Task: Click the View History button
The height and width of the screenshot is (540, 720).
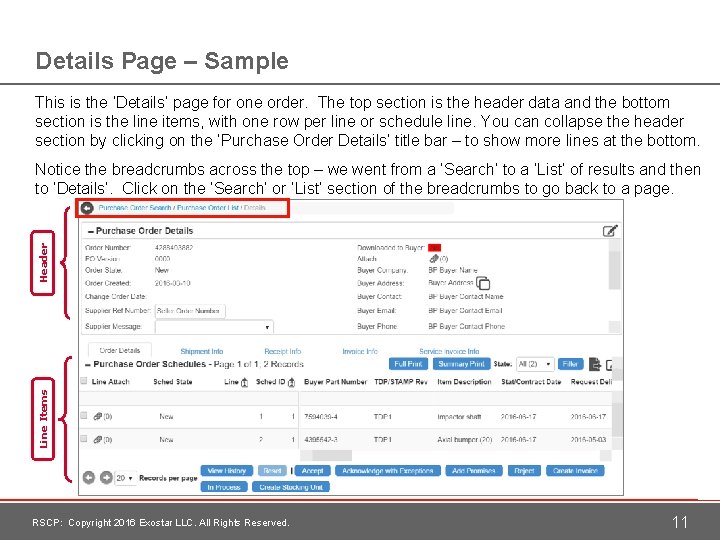Action: (227, 471)
